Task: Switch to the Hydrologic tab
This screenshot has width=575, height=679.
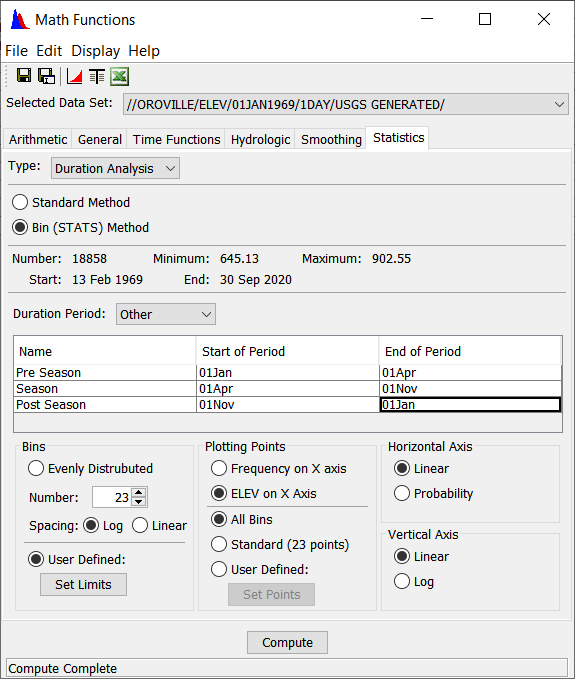Action: [x=260, y=139]
